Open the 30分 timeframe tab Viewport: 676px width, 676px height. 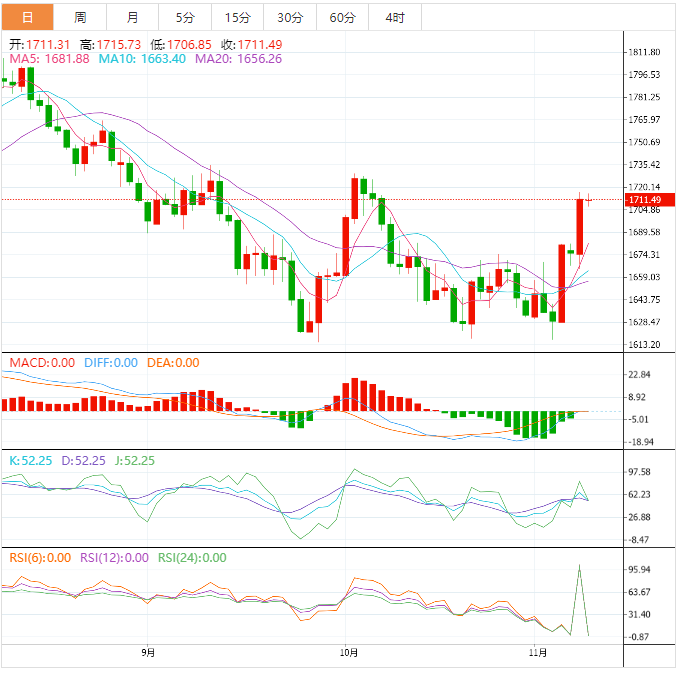(x=290, y=18)
